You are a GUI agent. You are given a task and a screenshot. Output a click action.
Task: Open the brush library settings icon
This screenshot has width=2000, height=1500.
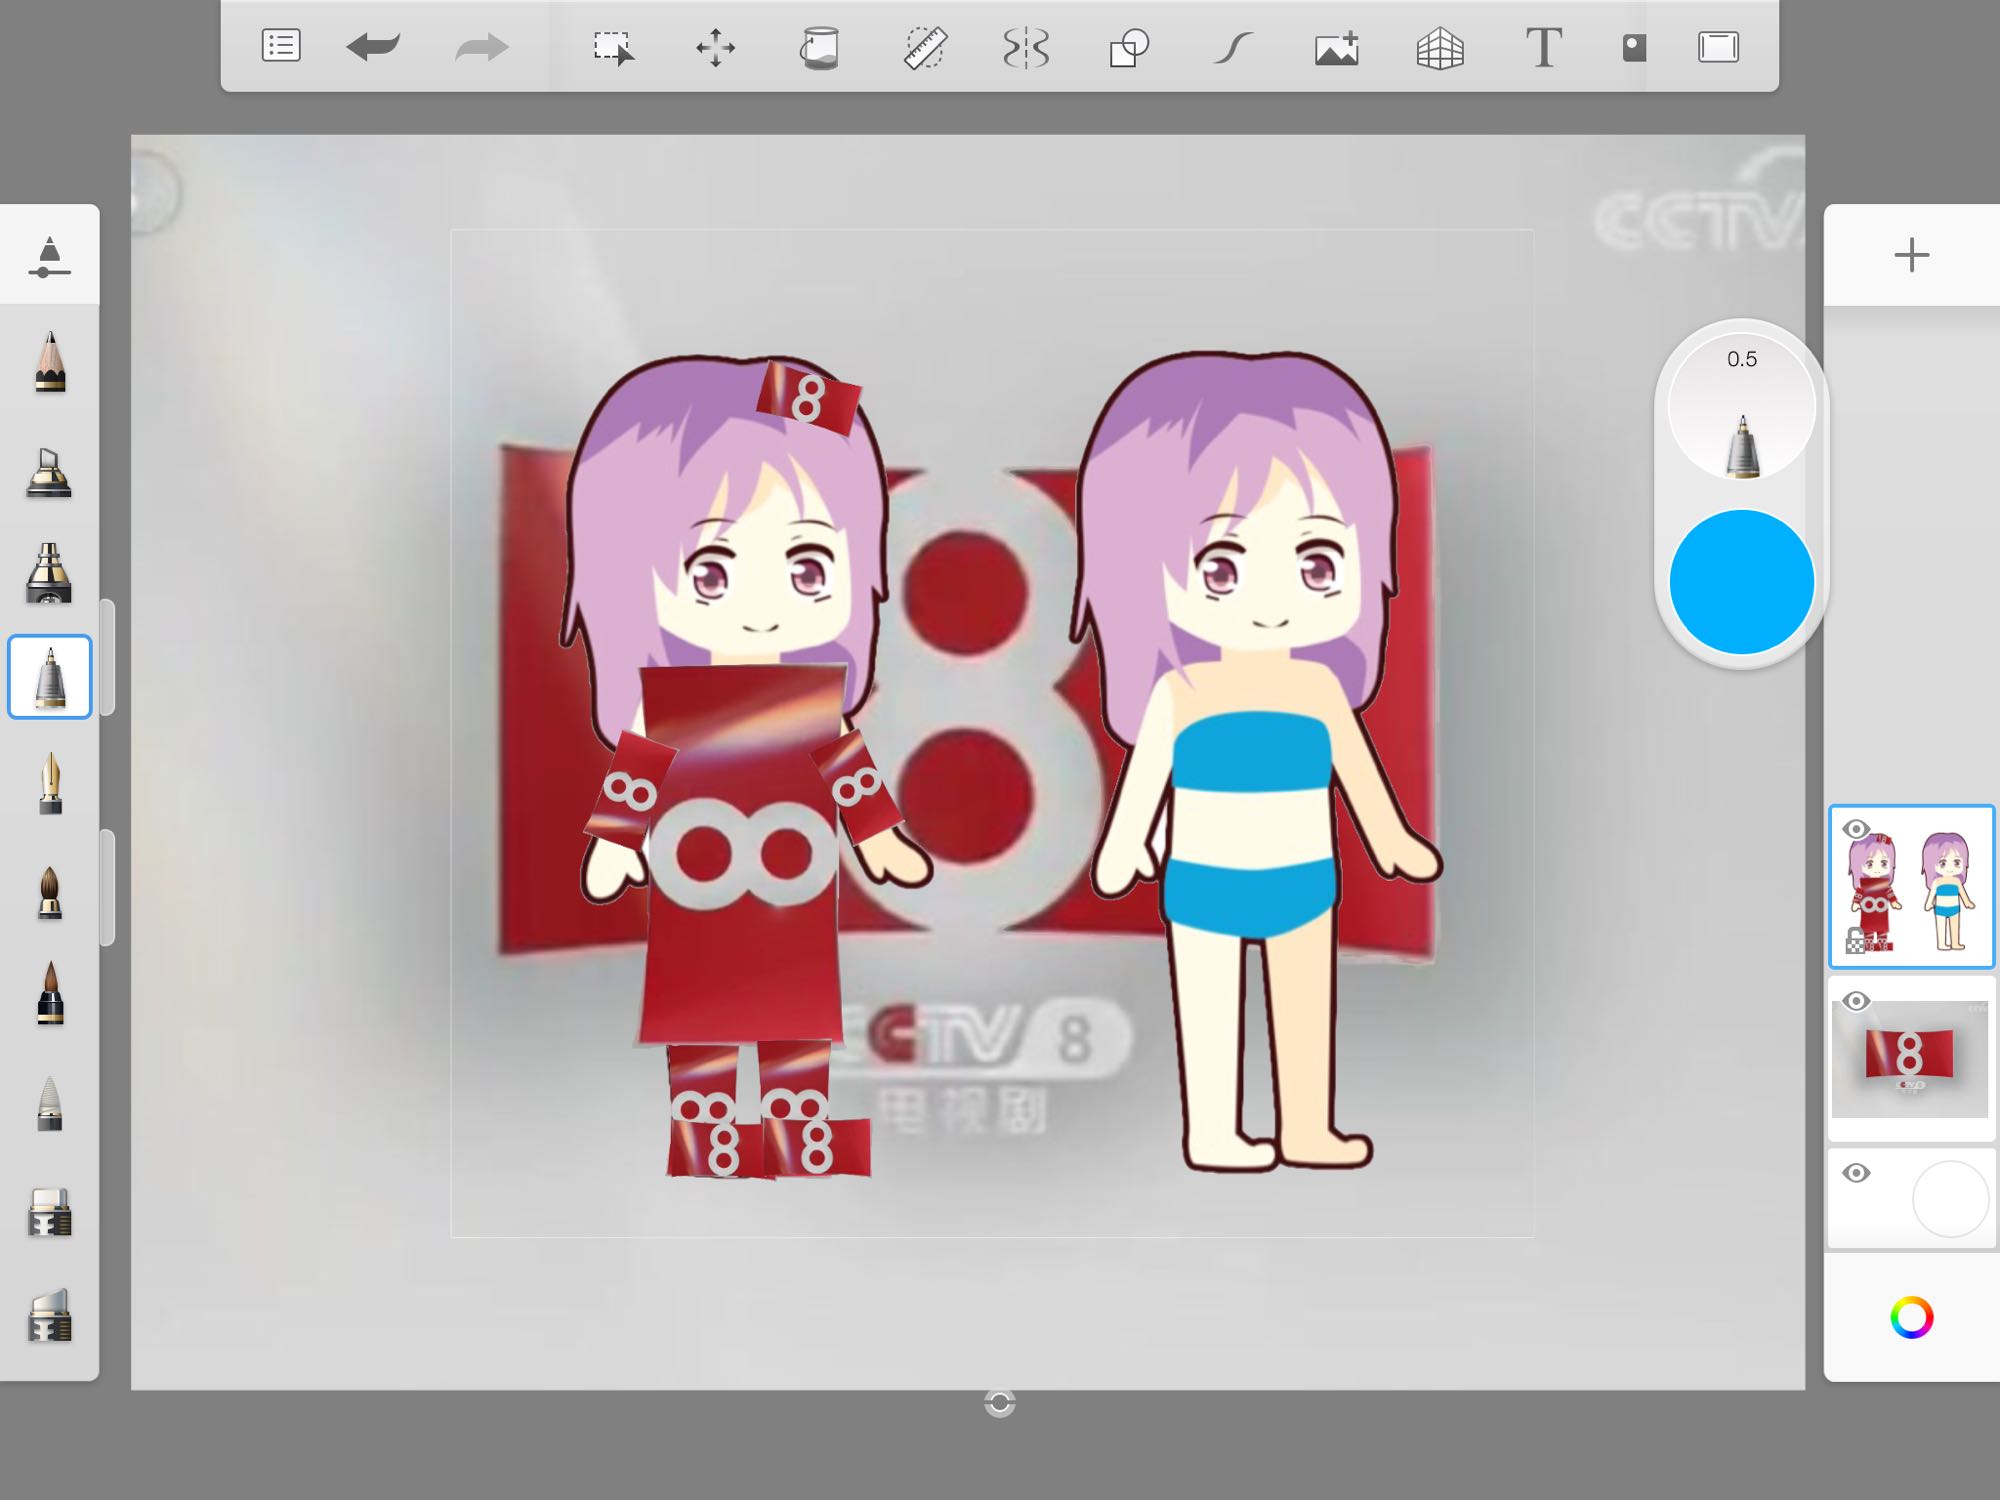[x=49, y=256]
